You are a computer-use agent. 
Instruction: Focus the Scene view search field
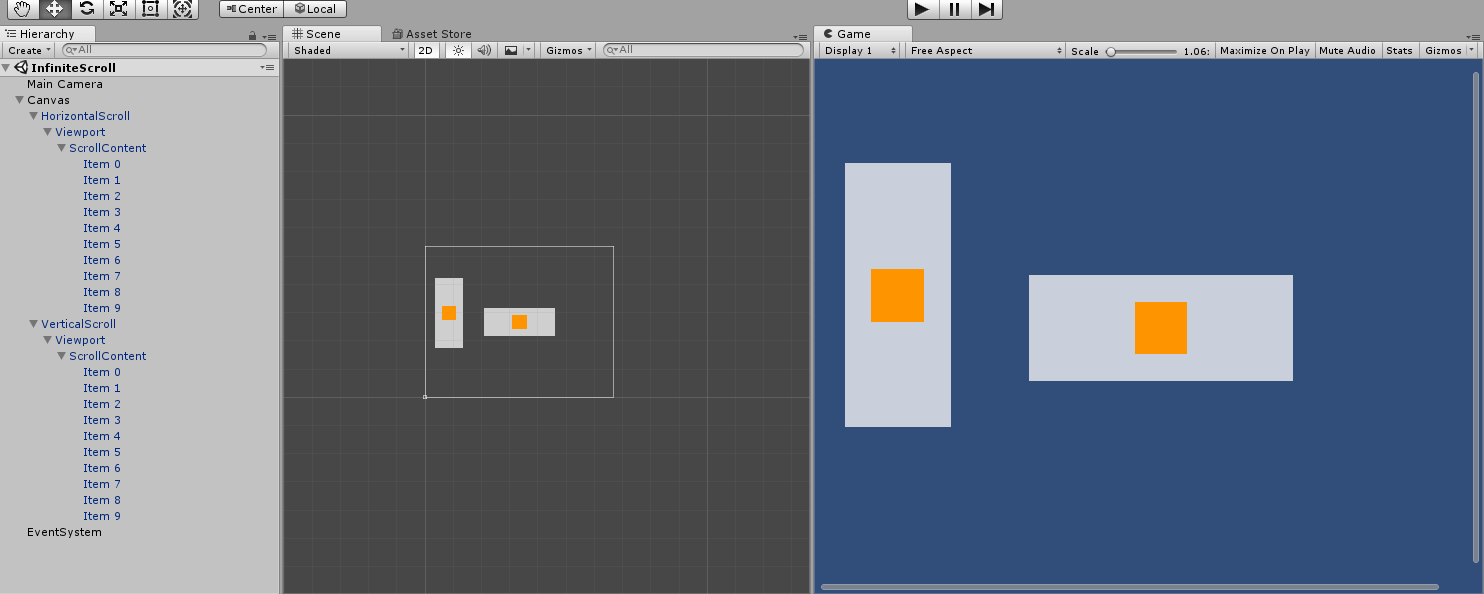tap(703, 50)
